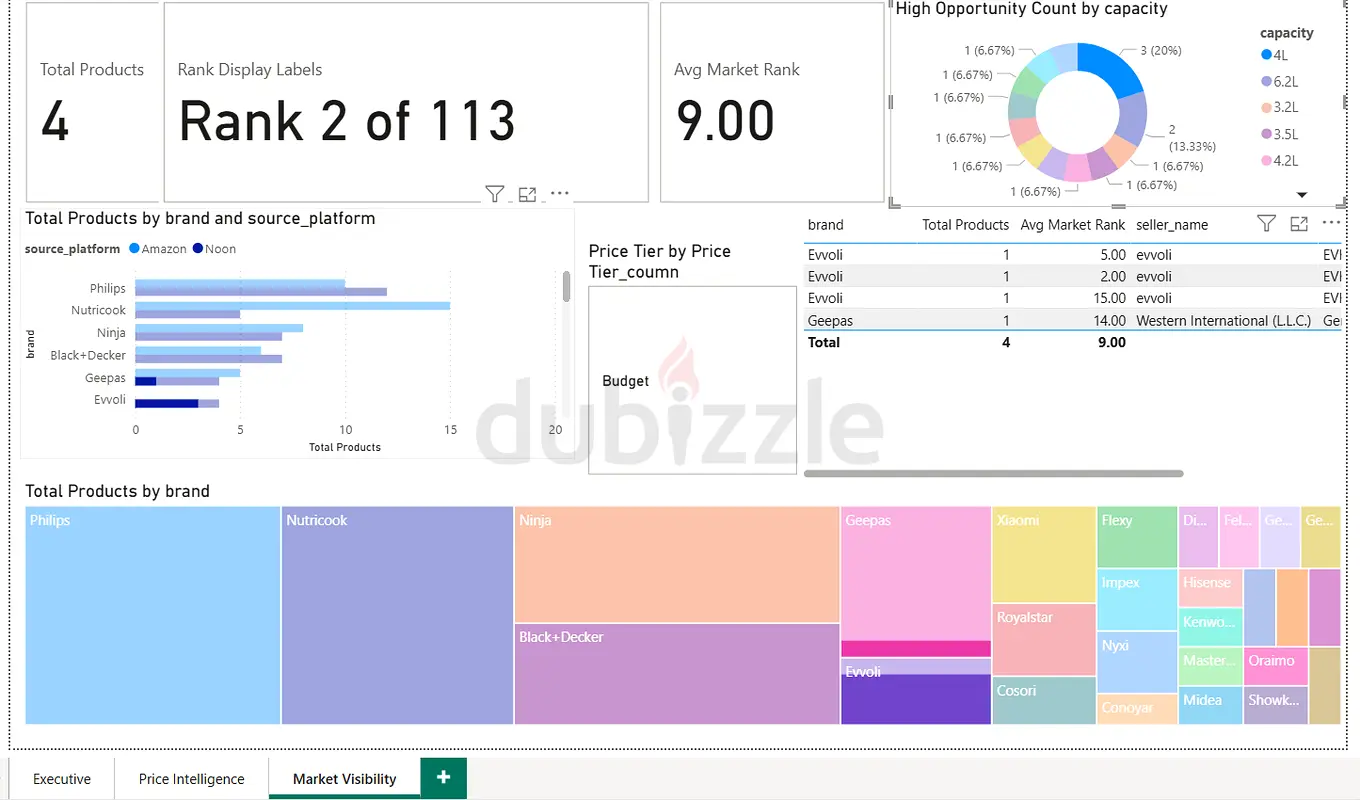Open focus mode for the bar chart visual
Viewport: 1360px width, 800px height.
click(528, 194)
